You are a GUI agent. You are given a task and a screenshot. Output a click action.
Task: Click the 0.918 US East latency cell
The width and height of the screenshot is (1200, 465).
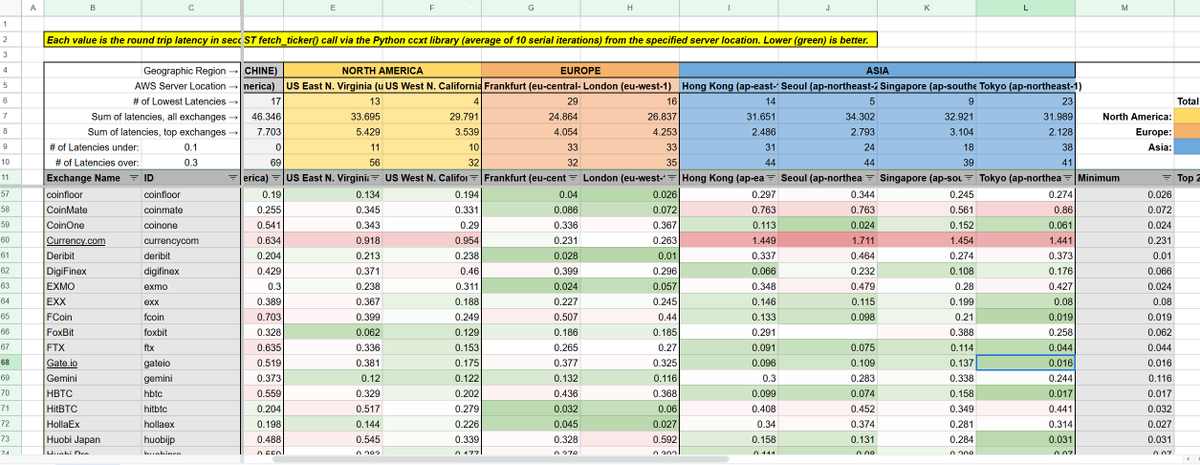point(332,241)
